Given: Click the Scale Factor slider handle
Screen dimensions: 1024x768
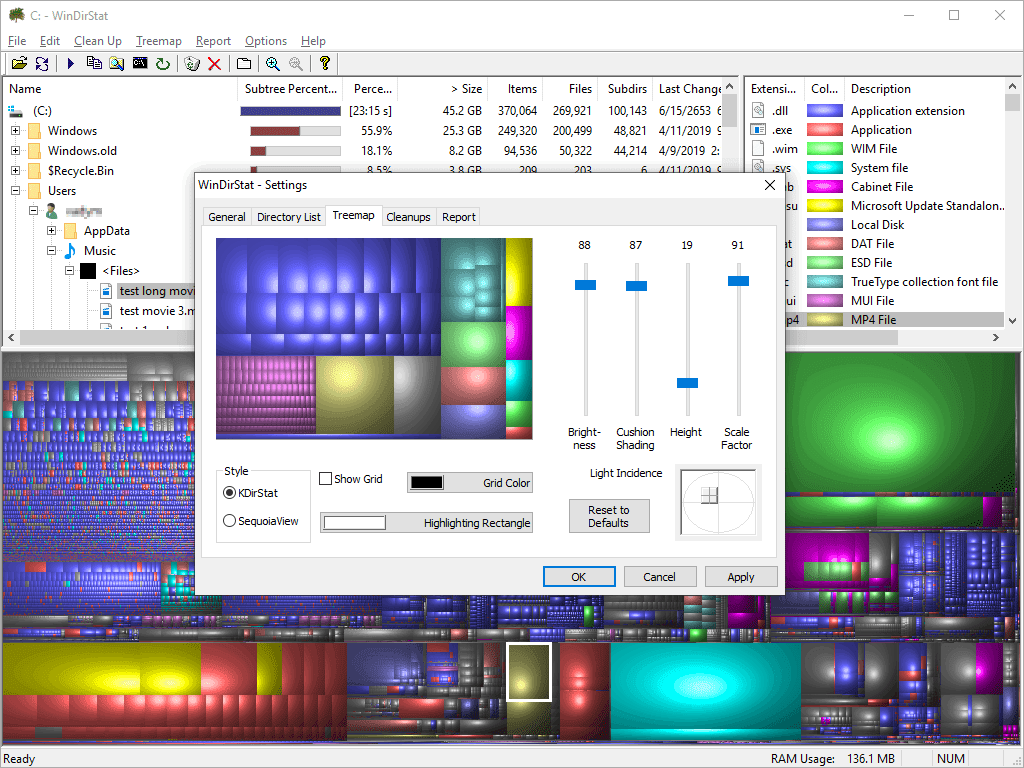Looking at the screenshot, I should 738,281.
